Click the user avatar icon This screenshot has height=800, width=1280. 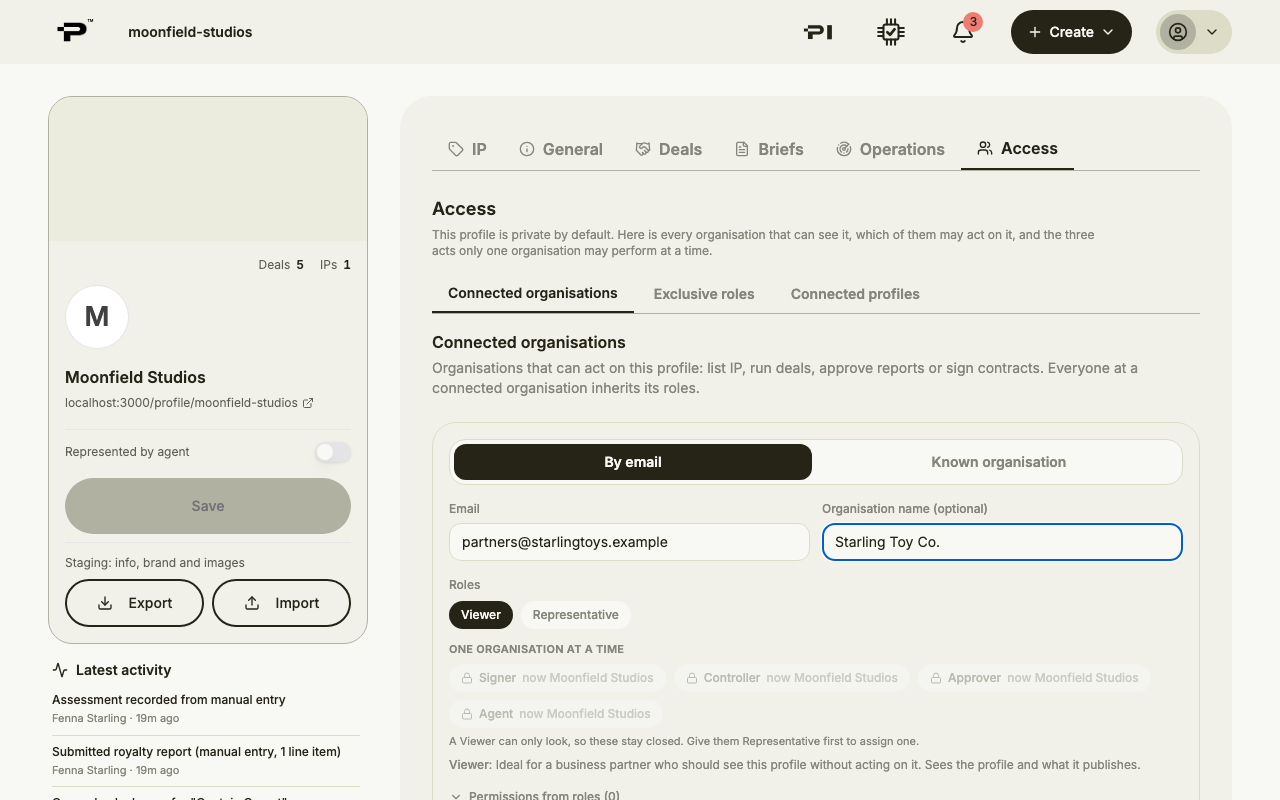point(1178,32)
